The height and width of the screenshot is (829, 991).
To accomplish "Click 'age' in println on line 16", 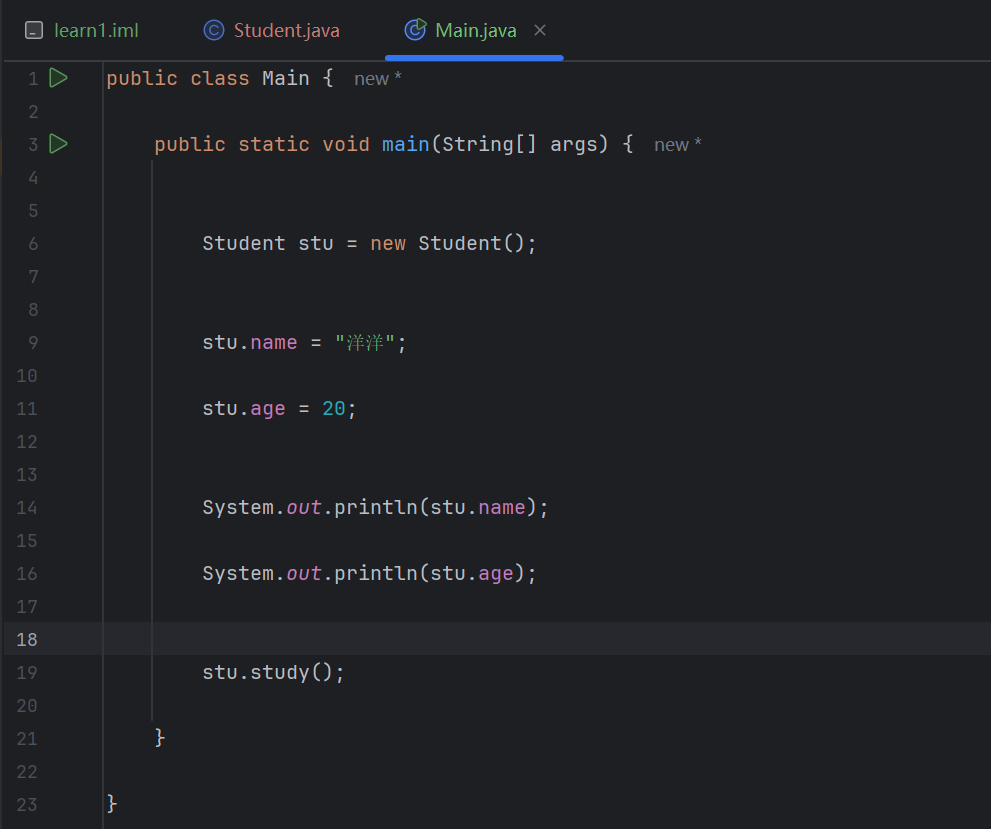I will pos(496,574).
